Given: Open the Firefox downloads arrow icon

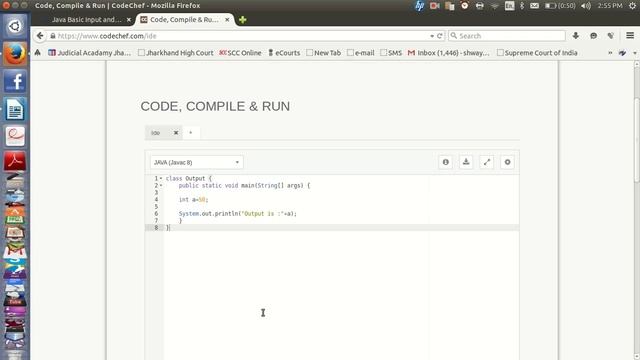Looking at the screenshot, I should [x=576, y=36].
